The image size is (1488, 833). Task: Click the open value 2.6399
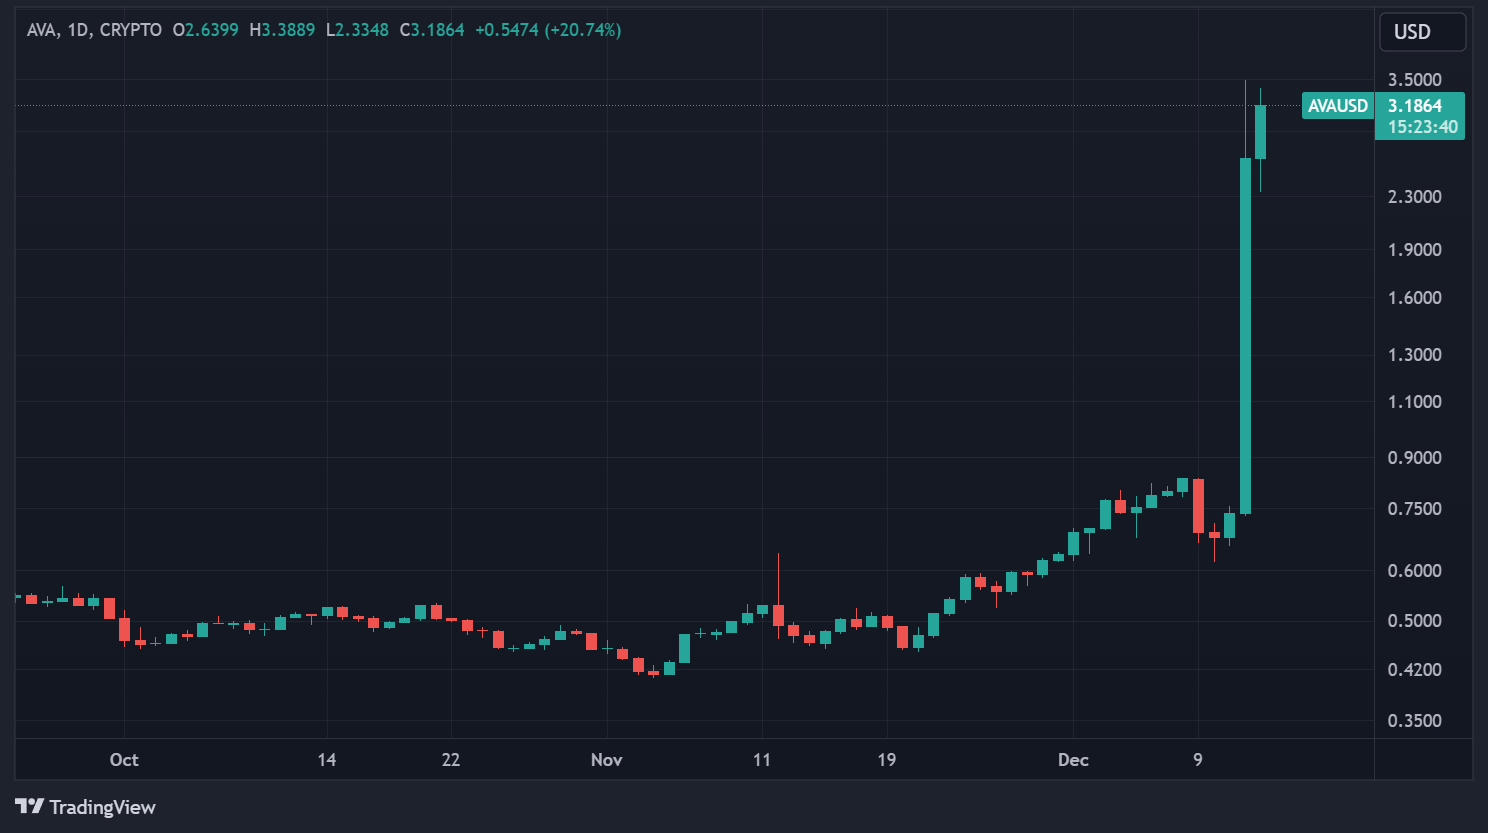(211, 30)
